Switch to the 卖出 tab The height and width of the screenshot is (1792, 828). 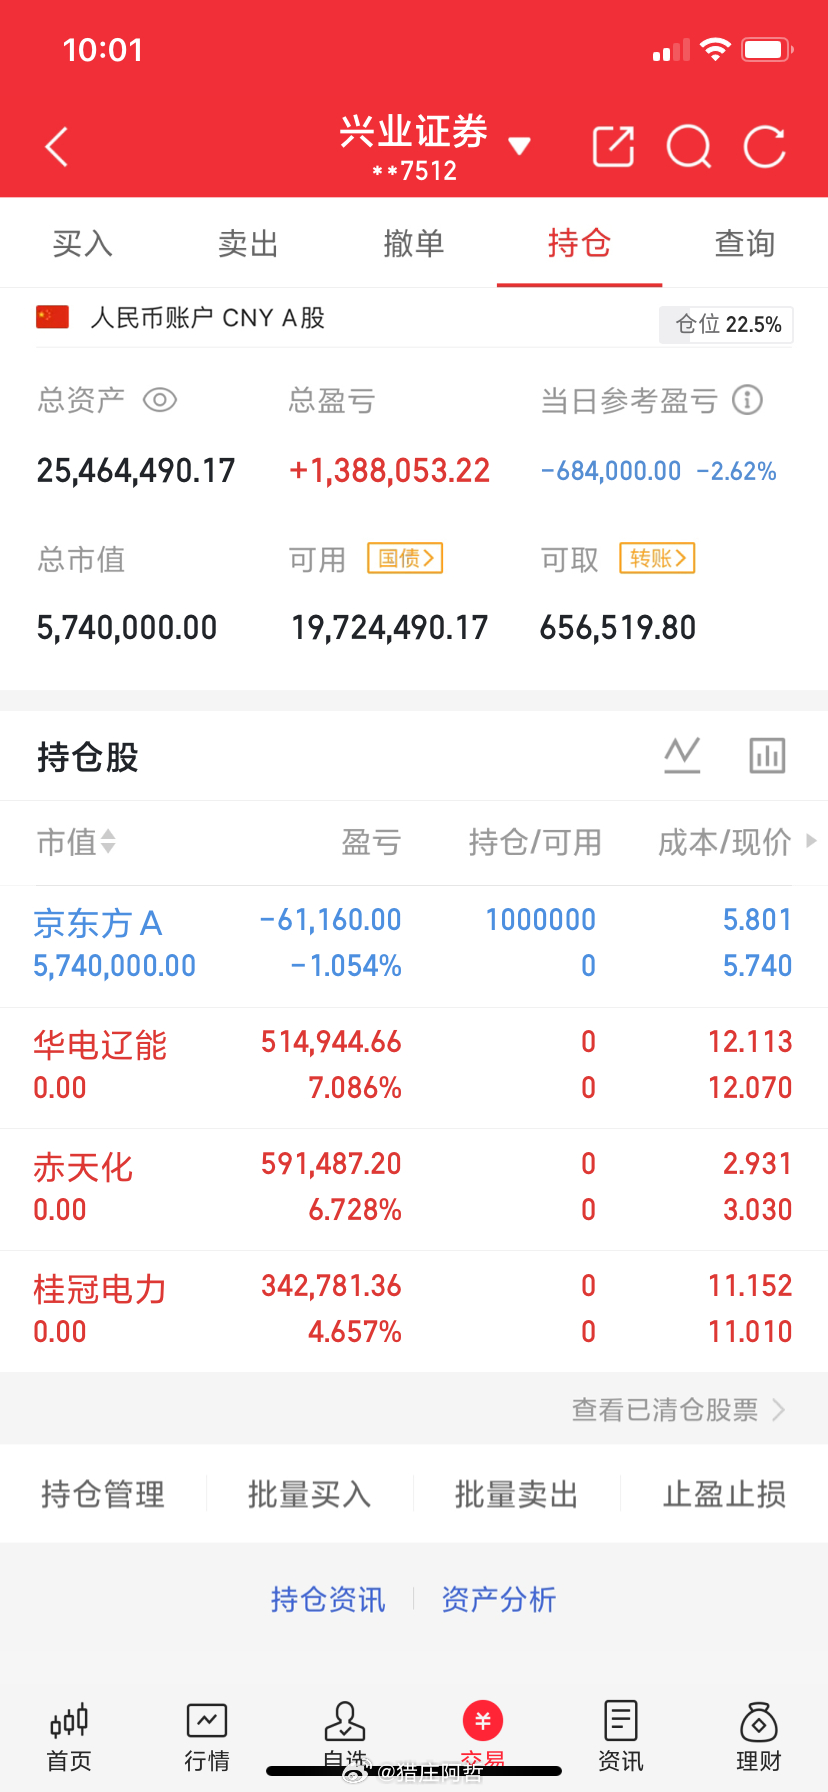[x=248, y=243]
